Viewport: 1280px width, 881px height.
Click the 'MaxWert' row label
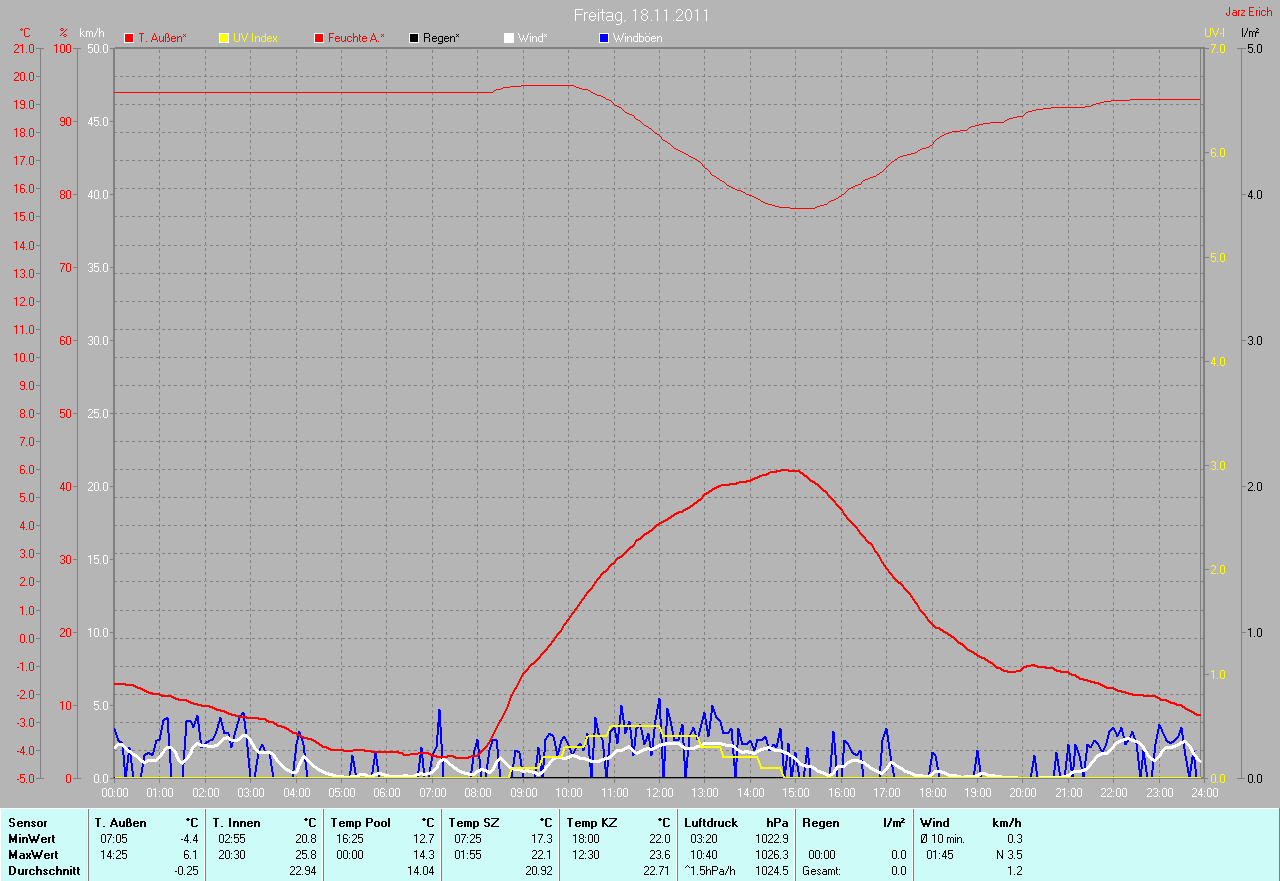pyautogui.click(x=33, y=855)
